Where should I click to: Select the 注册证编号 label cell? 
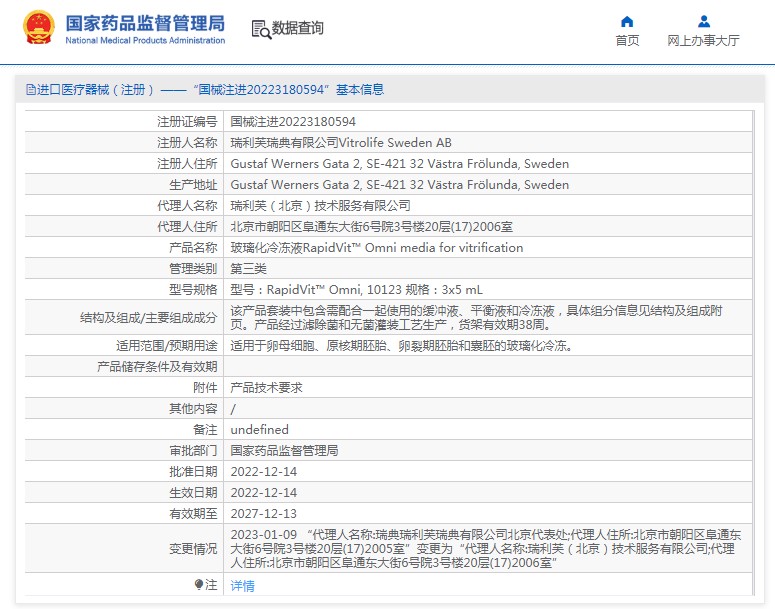pos(124,122)
